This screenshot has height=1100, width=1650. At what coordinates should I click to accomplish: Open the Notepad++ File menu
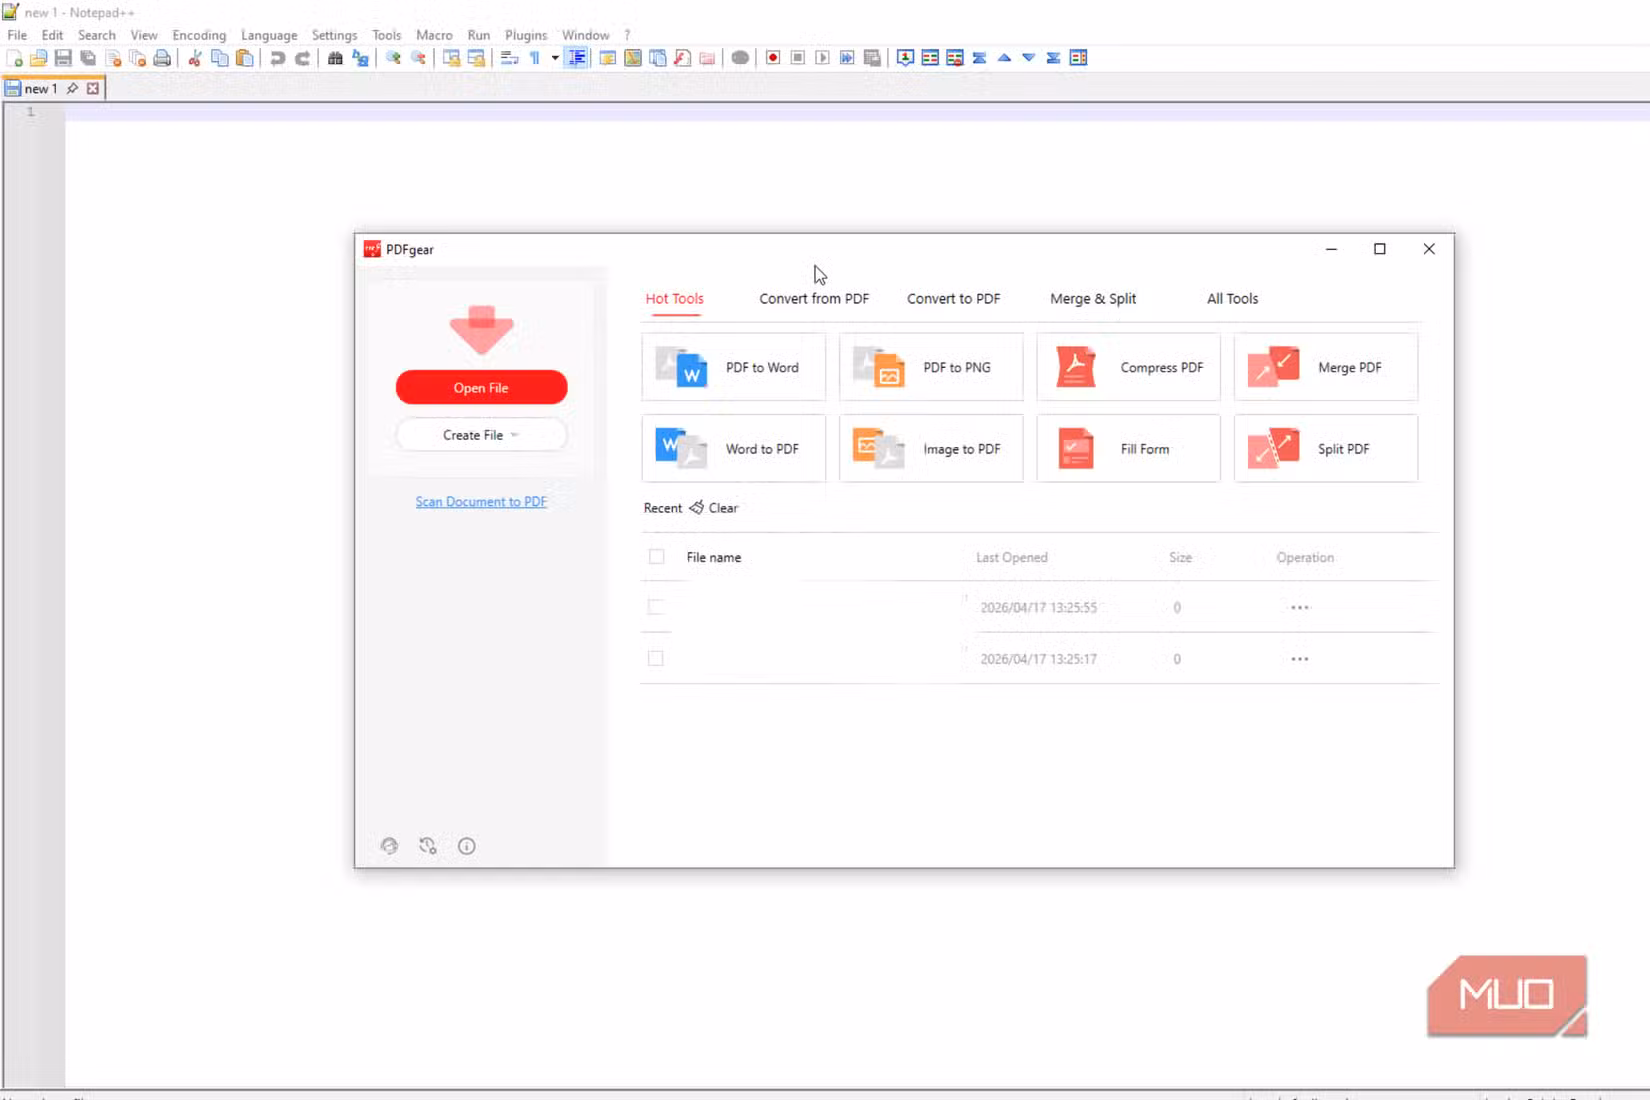[x=17, y=35]
